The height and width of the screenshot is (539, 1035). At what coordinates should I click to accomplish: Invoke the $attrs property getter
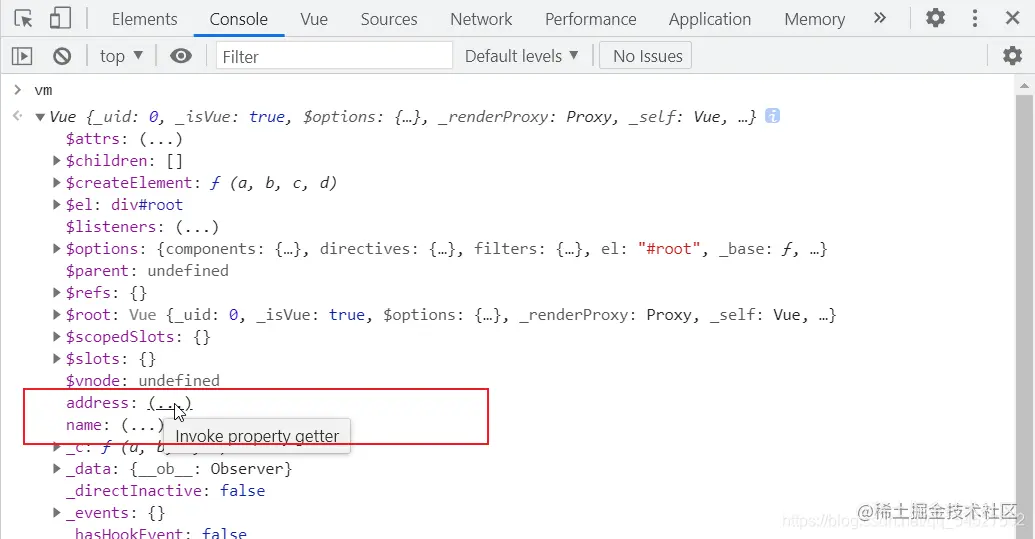(x=160, y=139)
